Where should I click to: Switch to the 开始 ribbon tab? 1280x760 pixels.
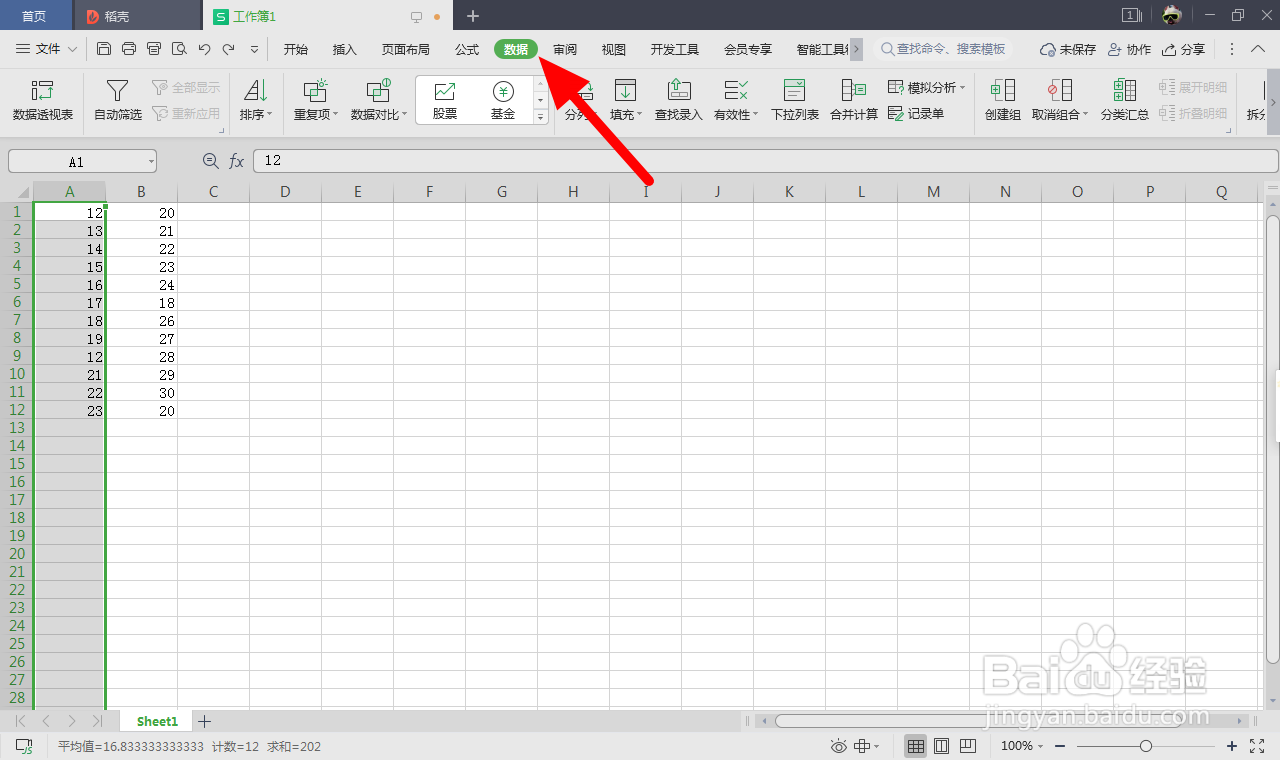[296, 49]
